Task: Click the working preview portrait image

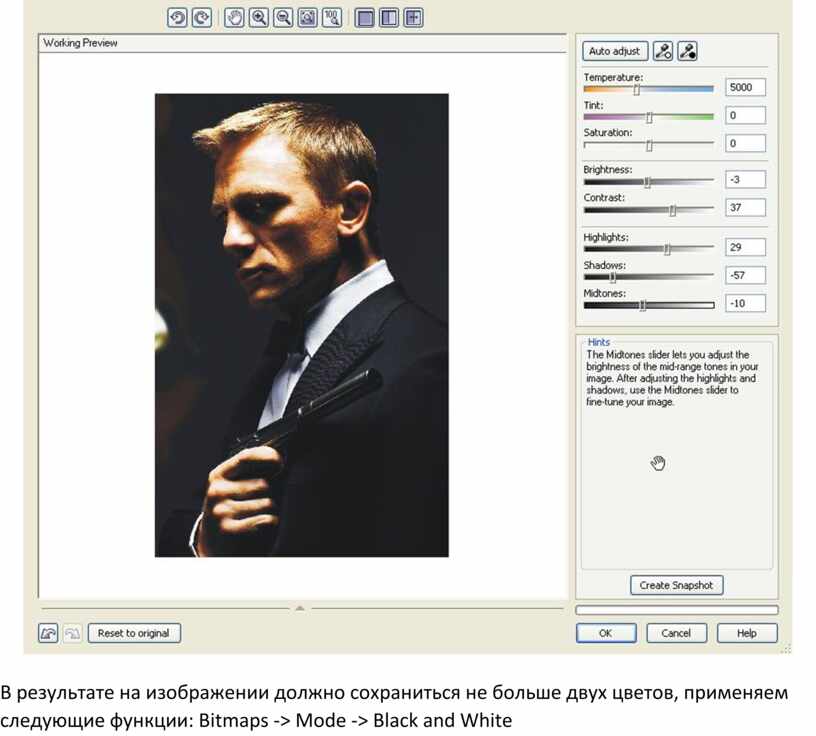Action: [302, 325]
